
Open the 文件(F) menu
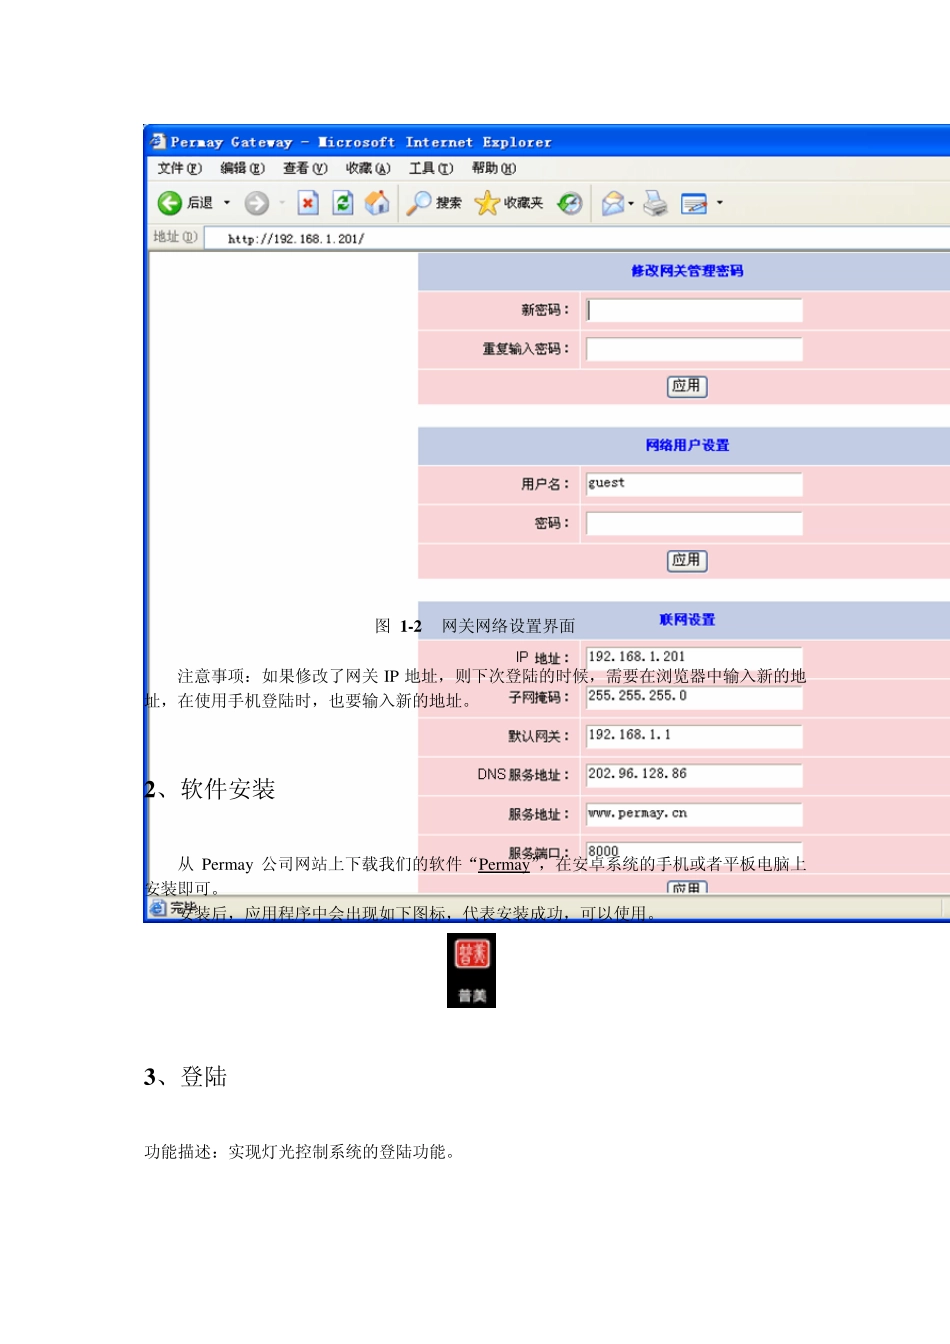[180, 168]
